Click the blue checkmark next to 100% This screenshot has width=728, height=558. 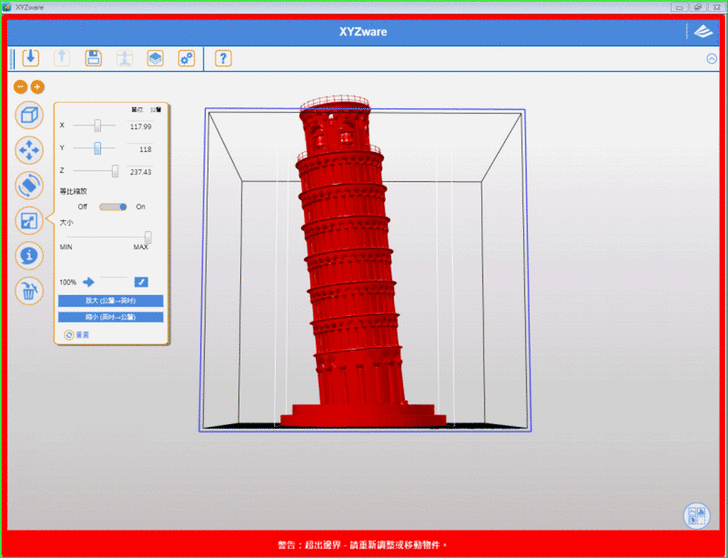pyautogui.click(x=141, y=282)
